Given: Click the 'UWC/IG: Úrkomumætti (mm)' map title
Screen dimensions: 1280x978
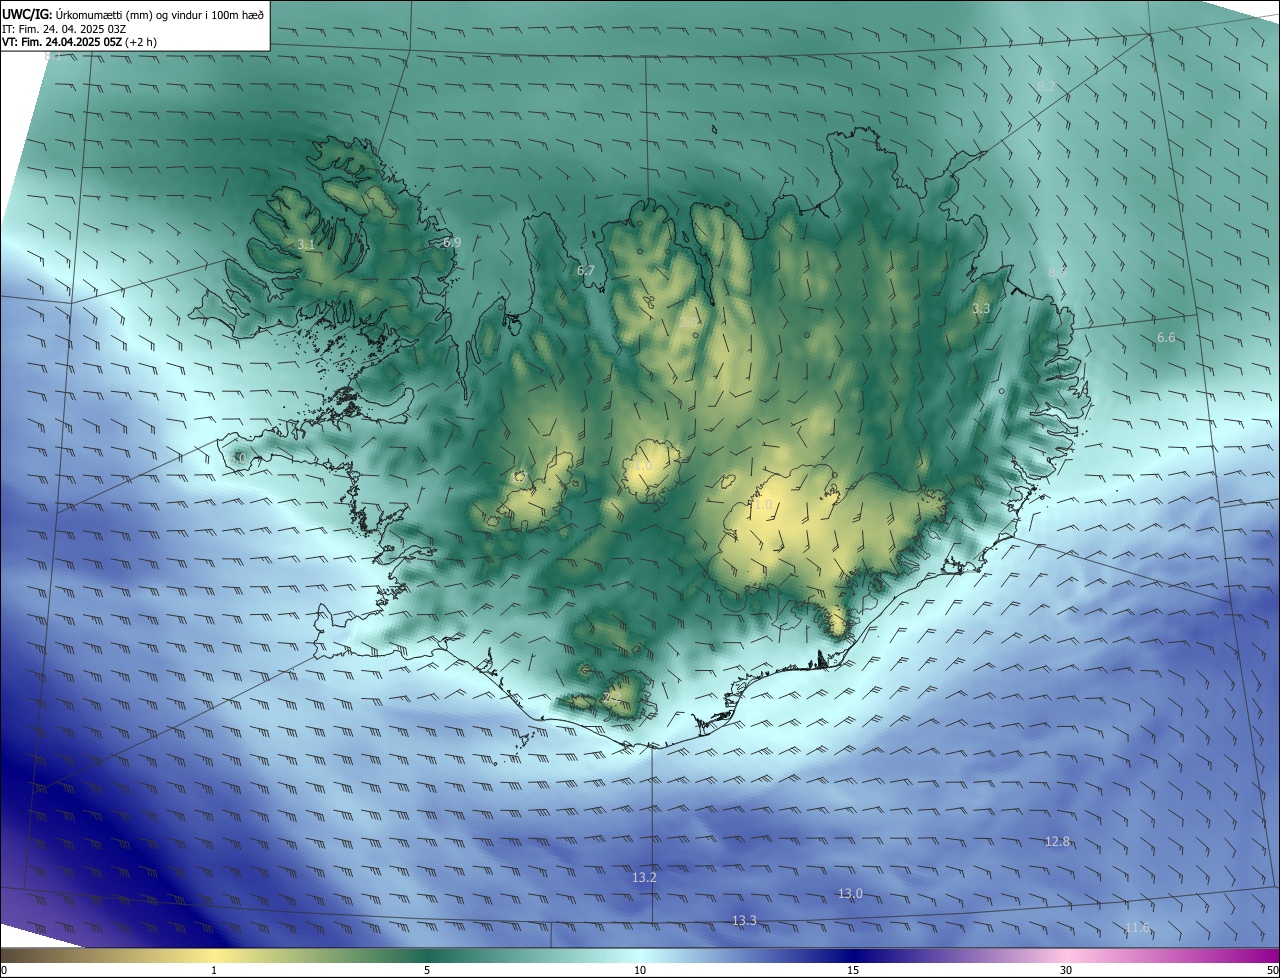Looking at the screenshot, I should 134,14.
